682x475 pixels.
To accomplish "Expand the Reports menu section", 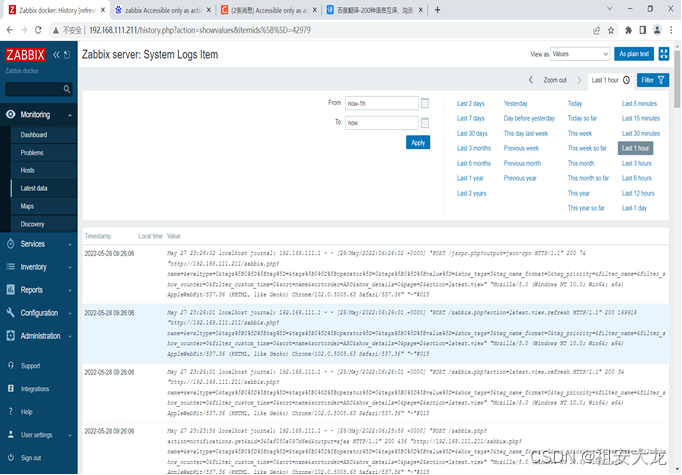I will tap(39, 290).
